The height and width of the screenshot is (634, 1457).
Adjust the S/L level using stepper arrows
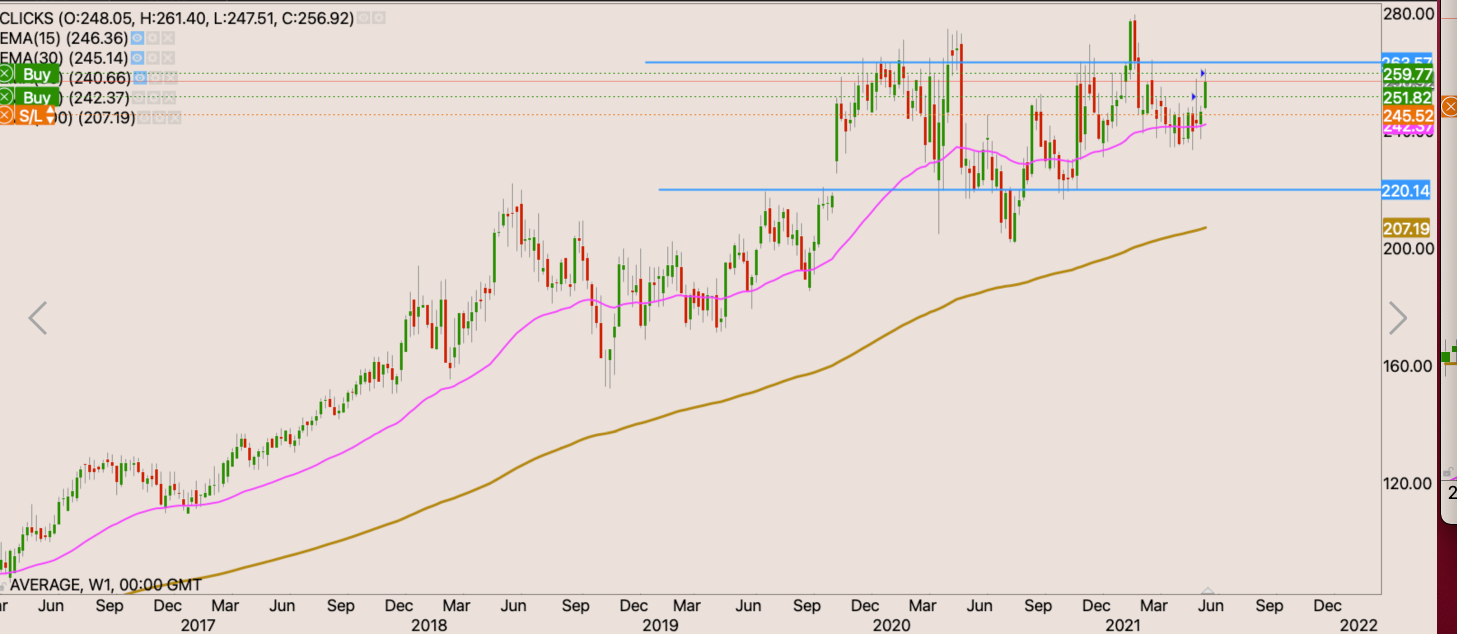51,116
